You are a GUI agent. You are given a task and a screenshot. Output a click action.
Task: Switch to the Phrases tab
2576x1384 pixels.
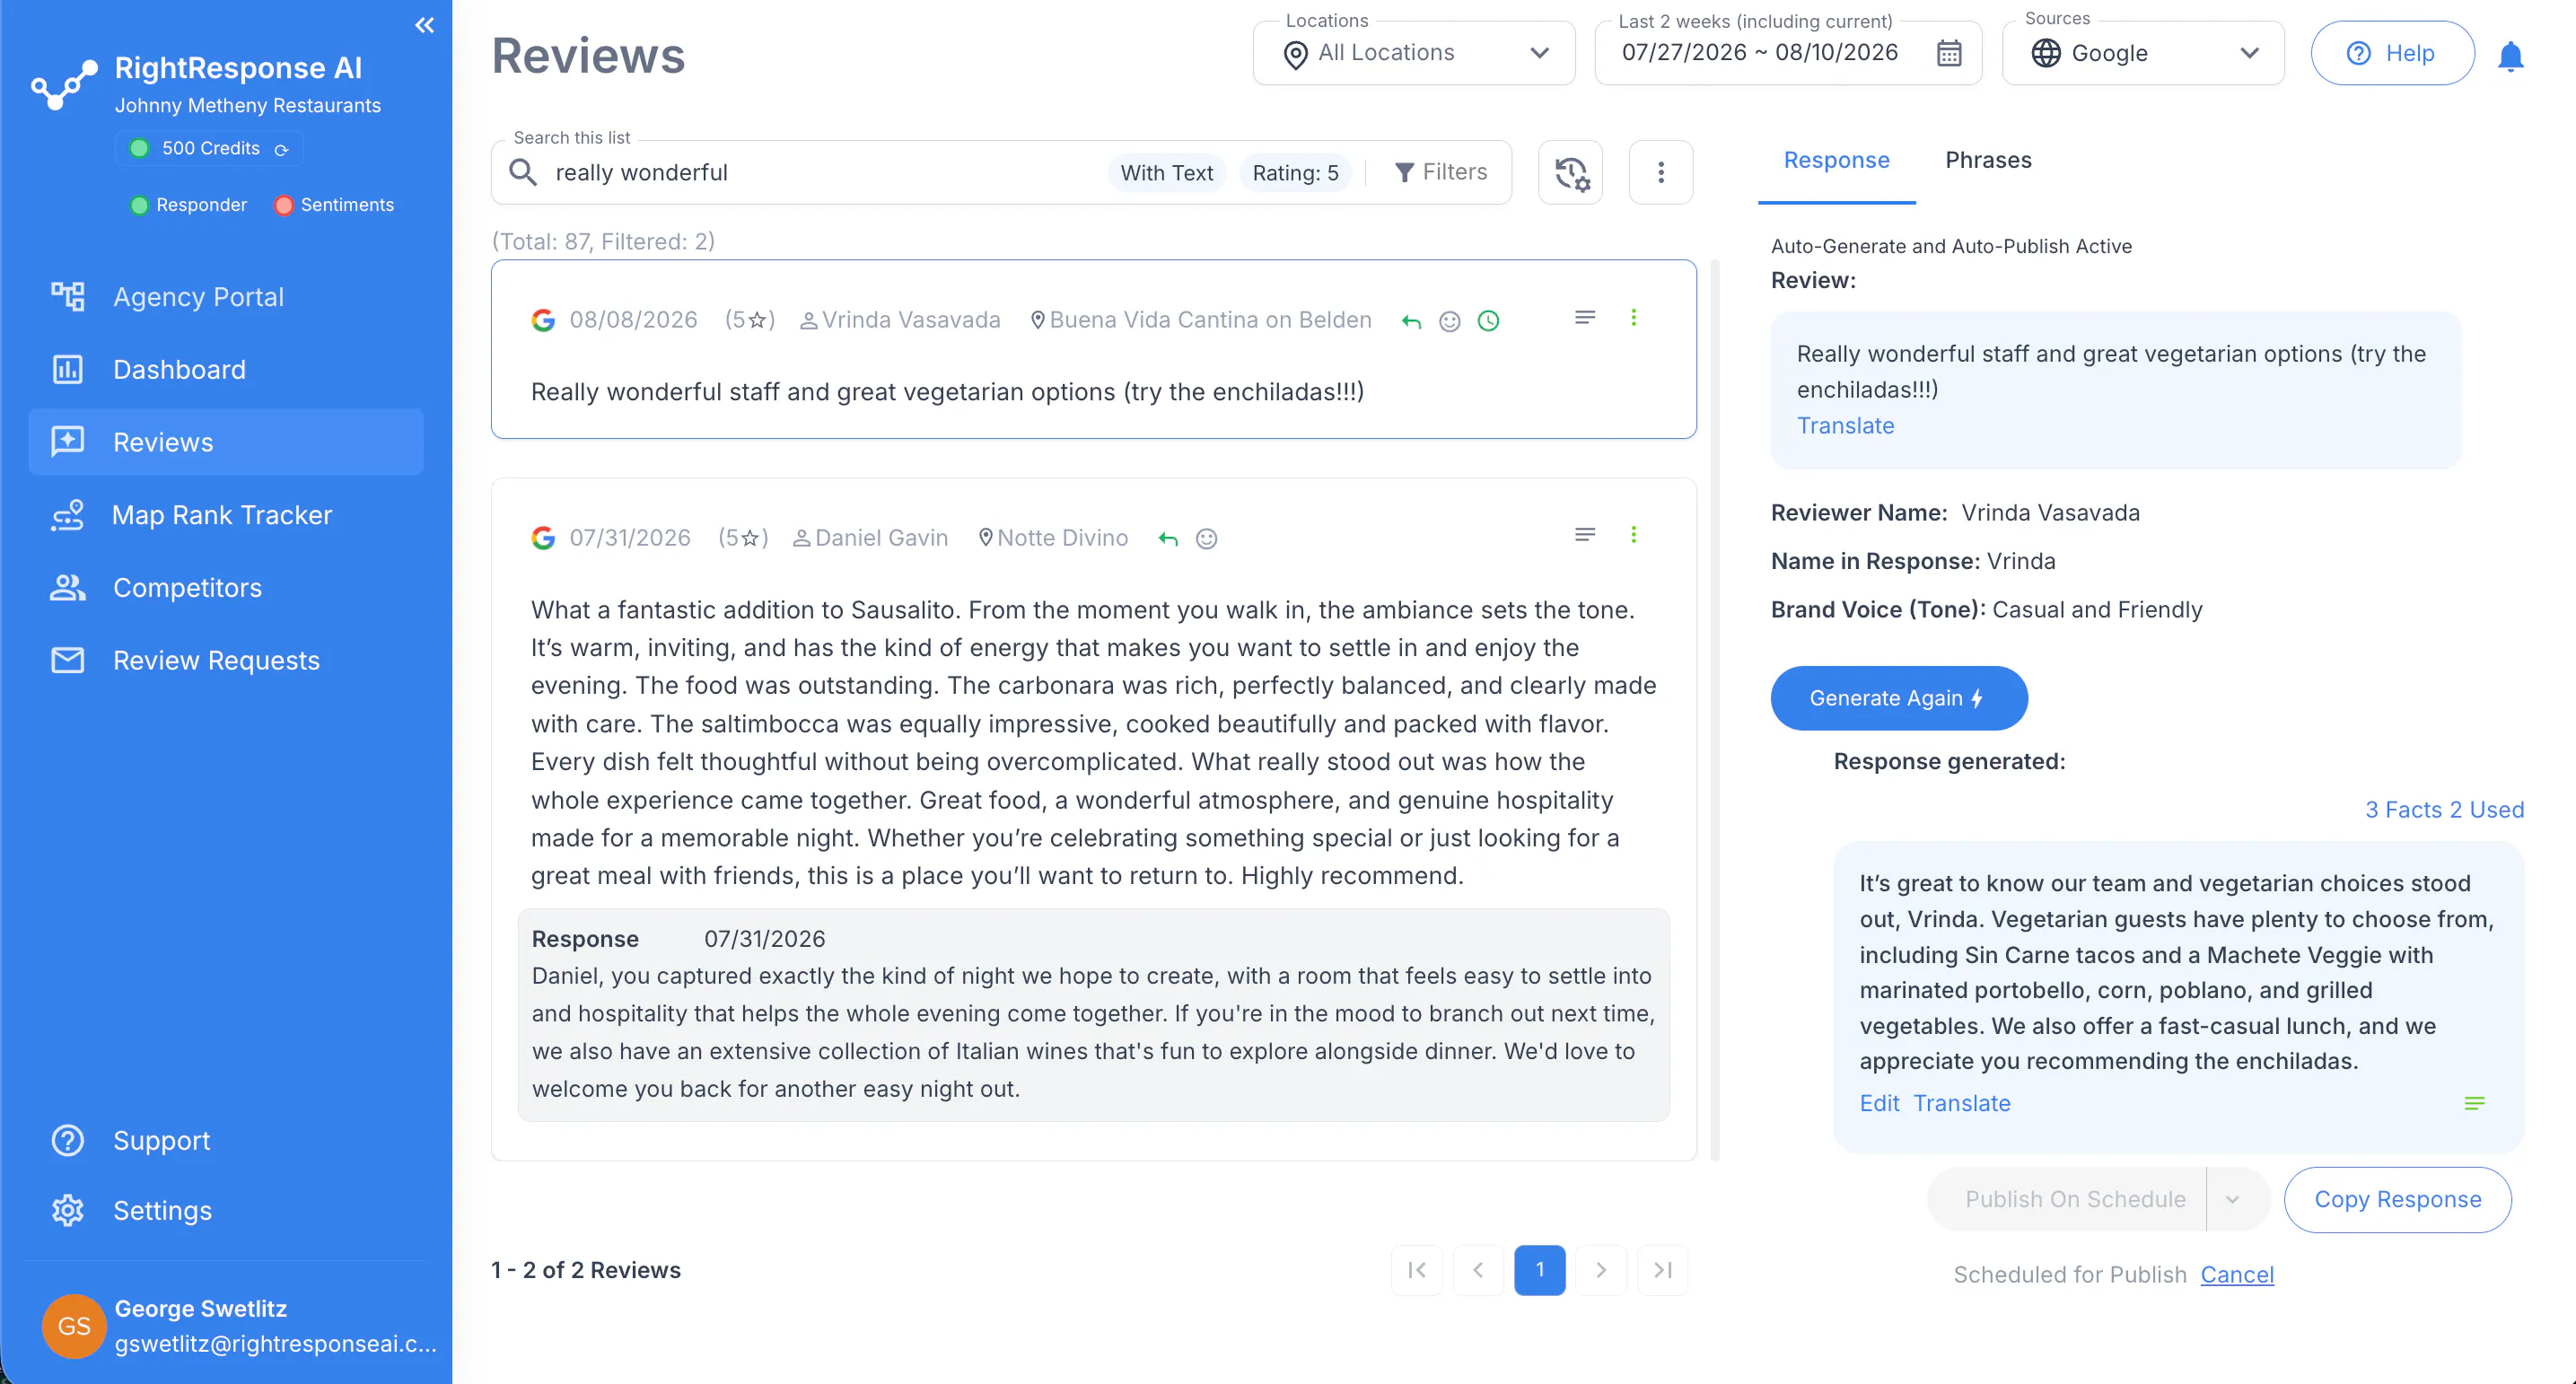pos(1988,160)
